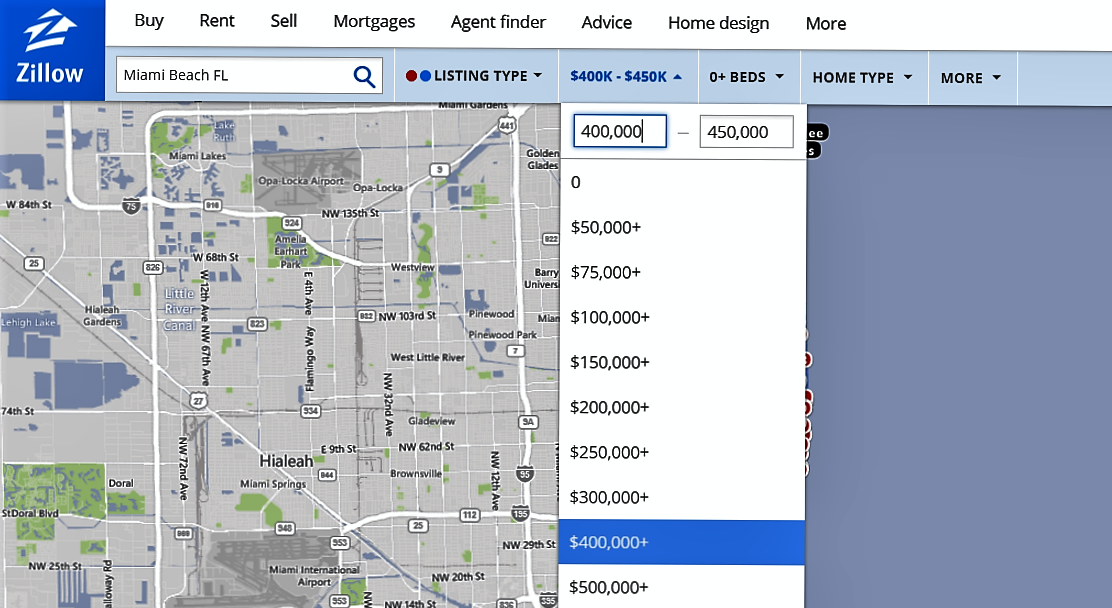
Task: Click the maximum price field 450,000
Action: click(x=746, y=132)
